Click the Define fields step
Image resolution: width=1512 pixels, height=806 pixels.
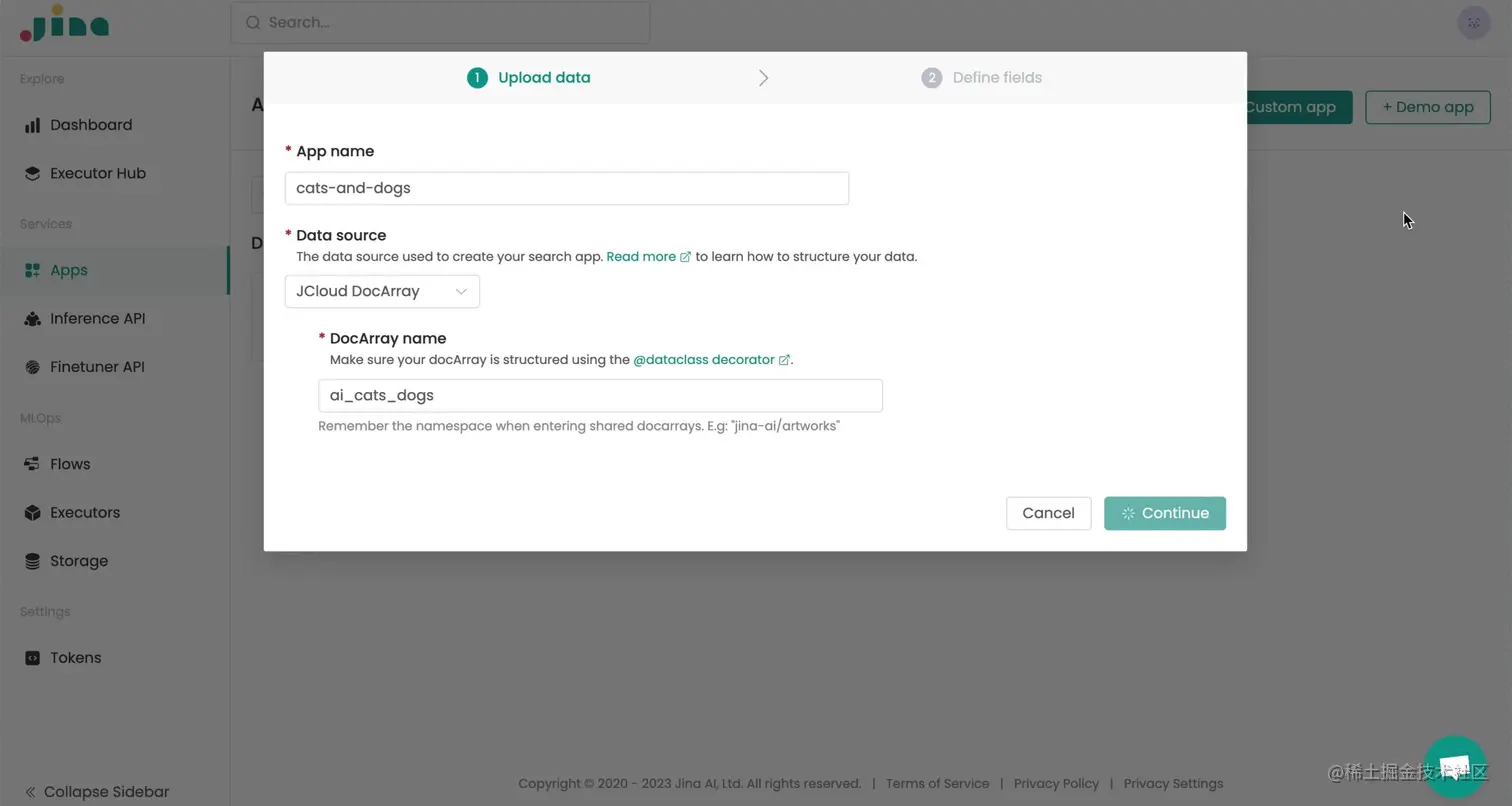[x=982, y=78]
